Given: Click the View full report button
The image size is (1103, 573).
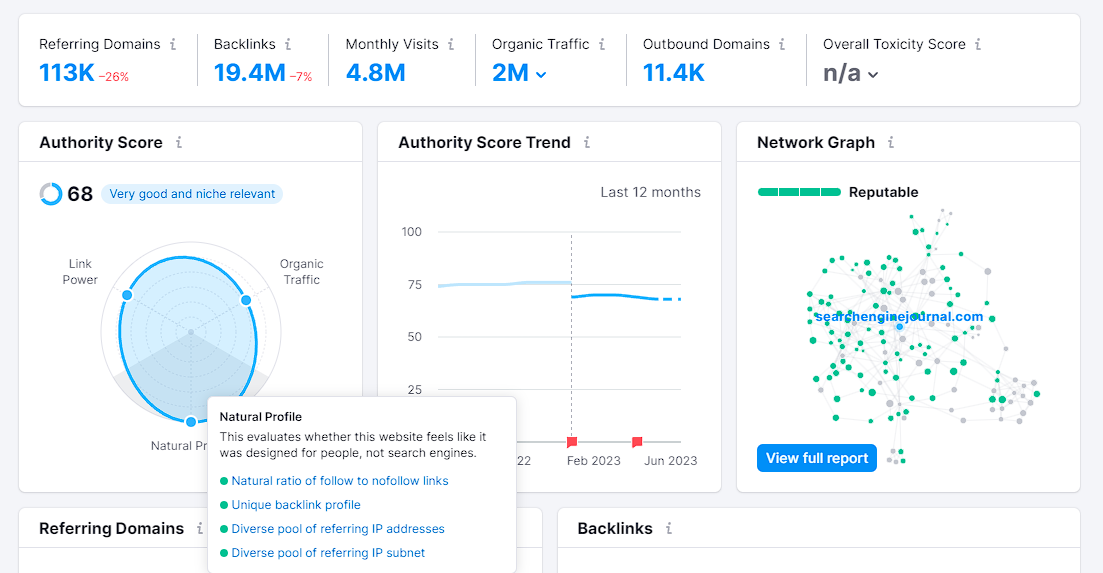Looking at the screenshot, I should (817, 458).
